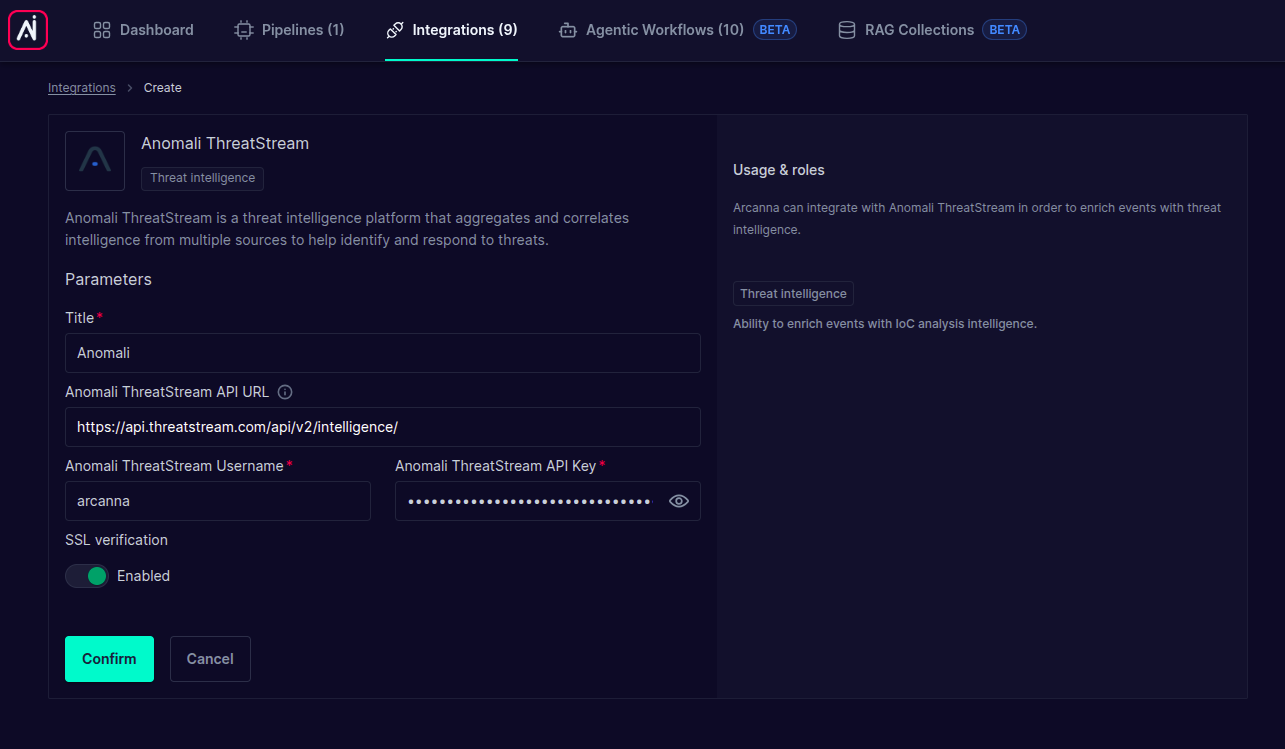This screenshot has width=1285, height=749.
Task: Click the ThreatStream API Key field
Action: (548, 501)
